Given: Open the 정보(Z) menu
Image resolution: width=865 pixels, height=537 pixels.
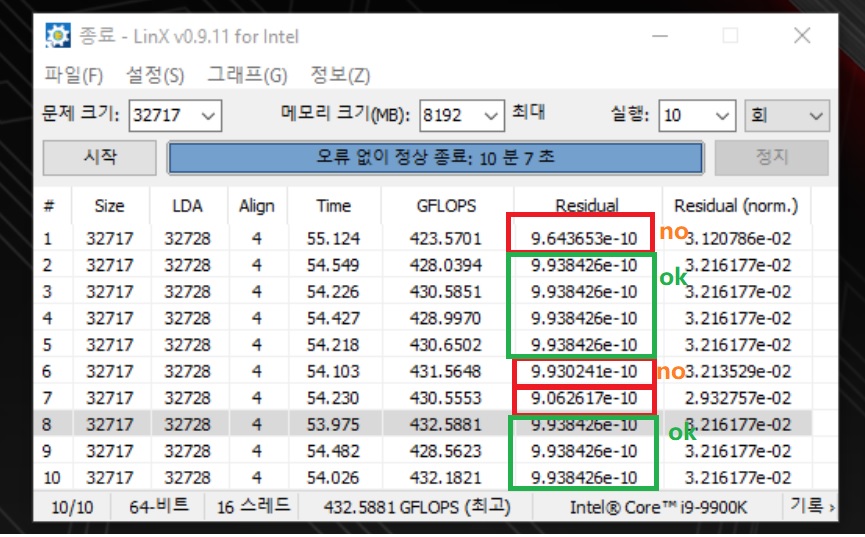Looking at the screenshot, I should 340,75.
